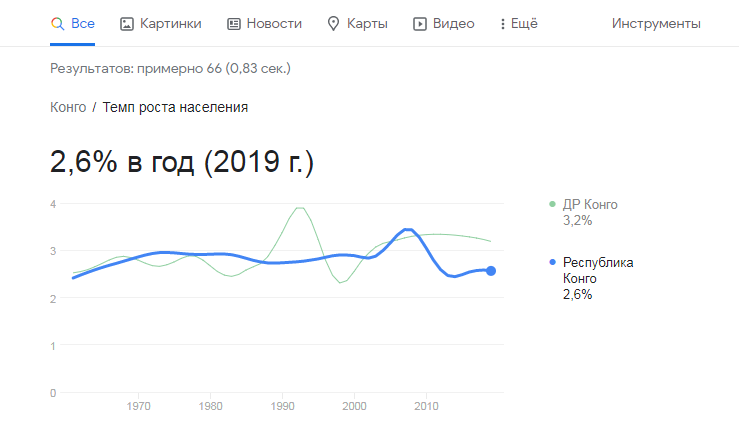The height and width of the screenshot is (422, 739).
Task: Click the Картинки image icon
Action: [x=127, y=24]
